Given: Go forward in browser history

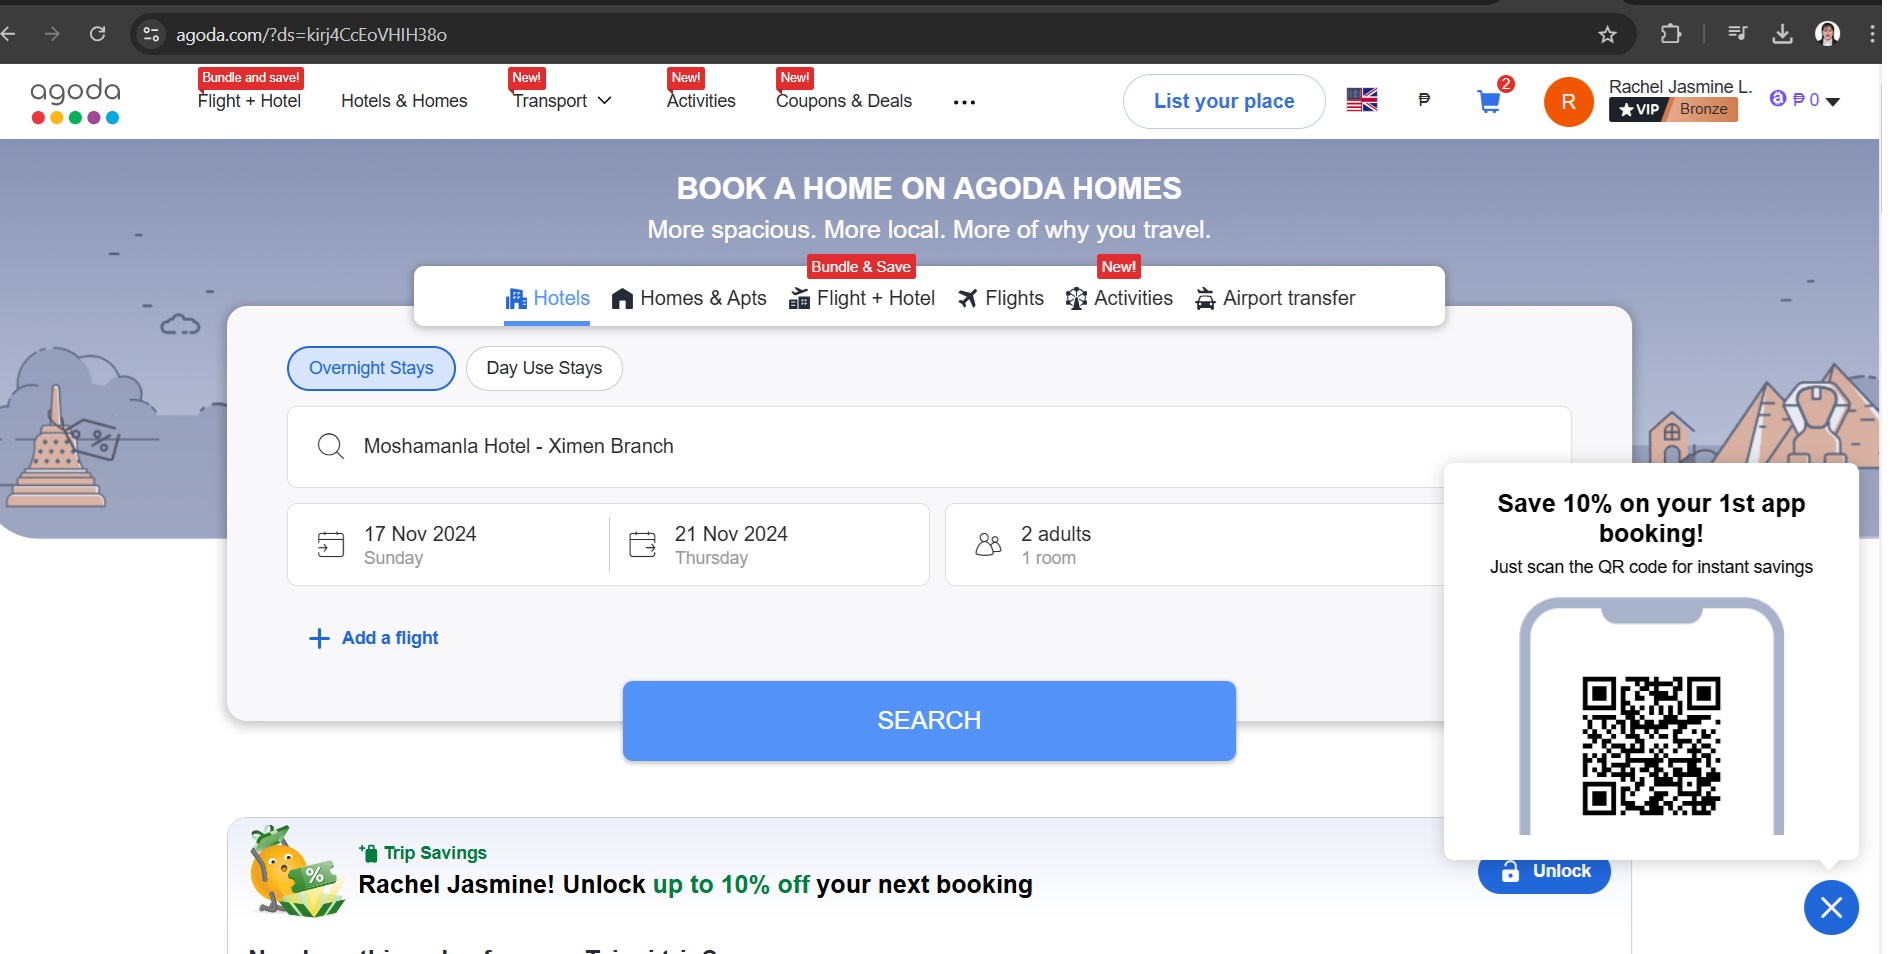Looking at the screenshot, I should point(52,34).
